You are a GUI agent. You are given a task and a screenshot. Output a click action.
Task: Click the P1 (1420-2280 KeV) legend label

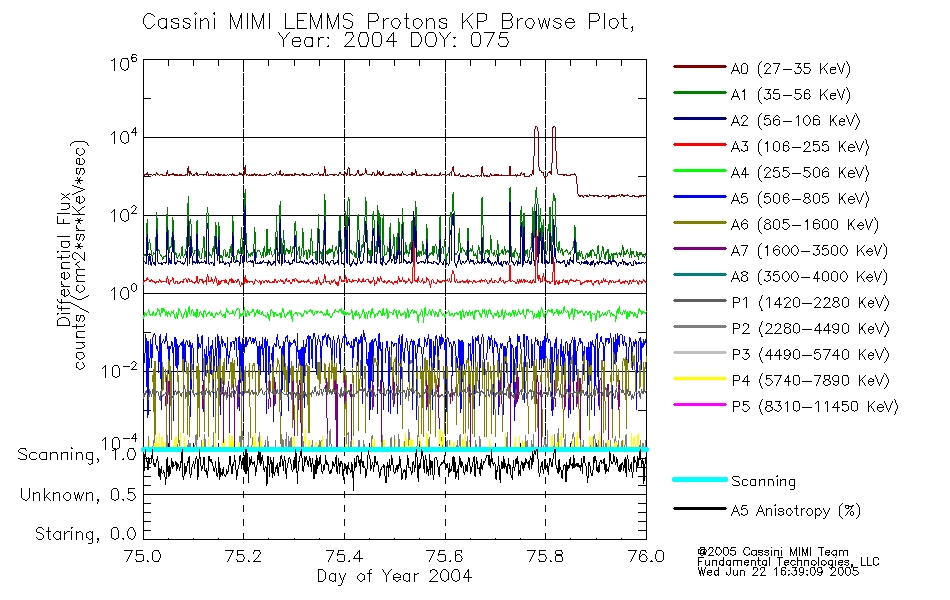click(810, 302)
